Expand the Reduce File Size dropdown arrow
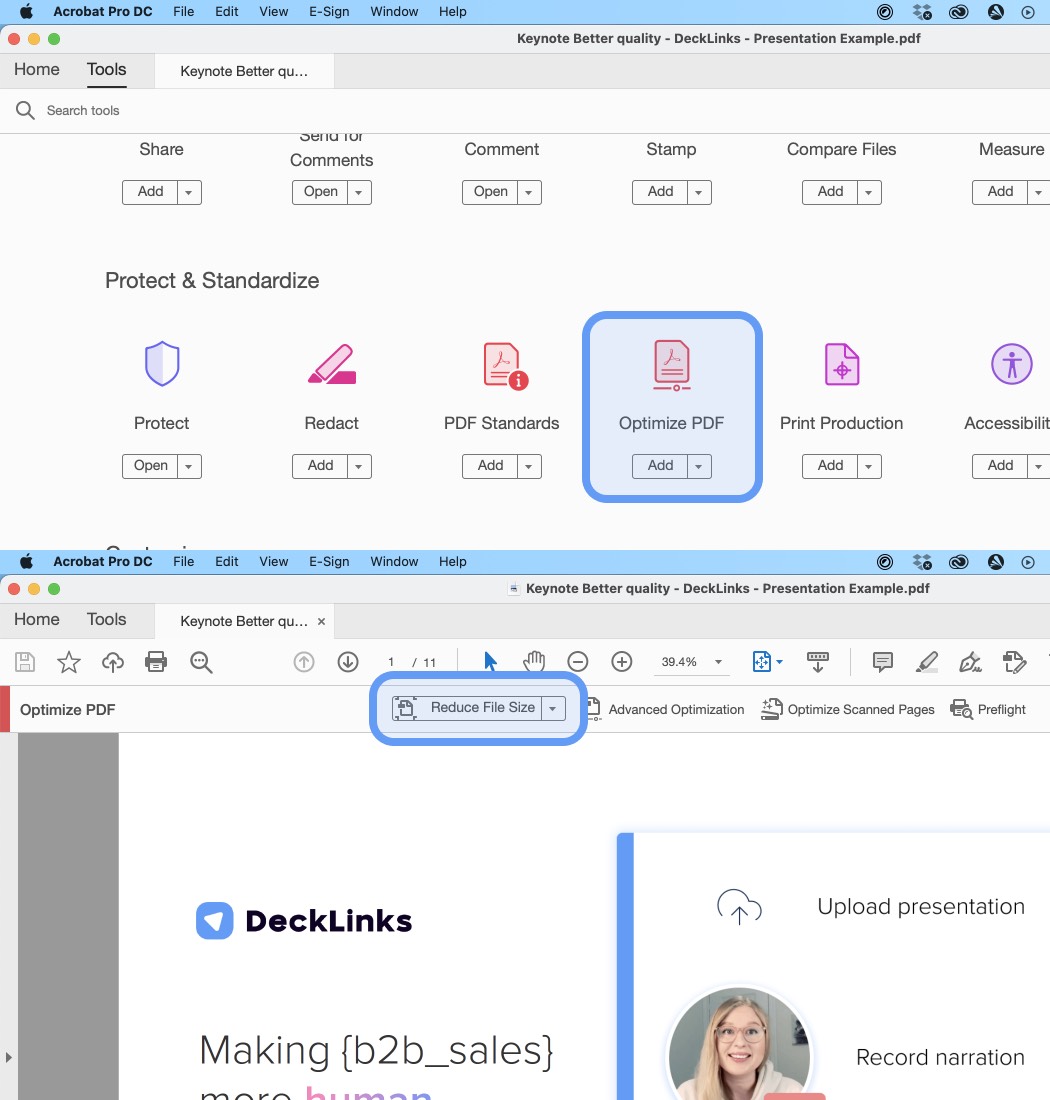This screenshot has height=1100, width=1050. pyautogui.click(x=552, y=708)
